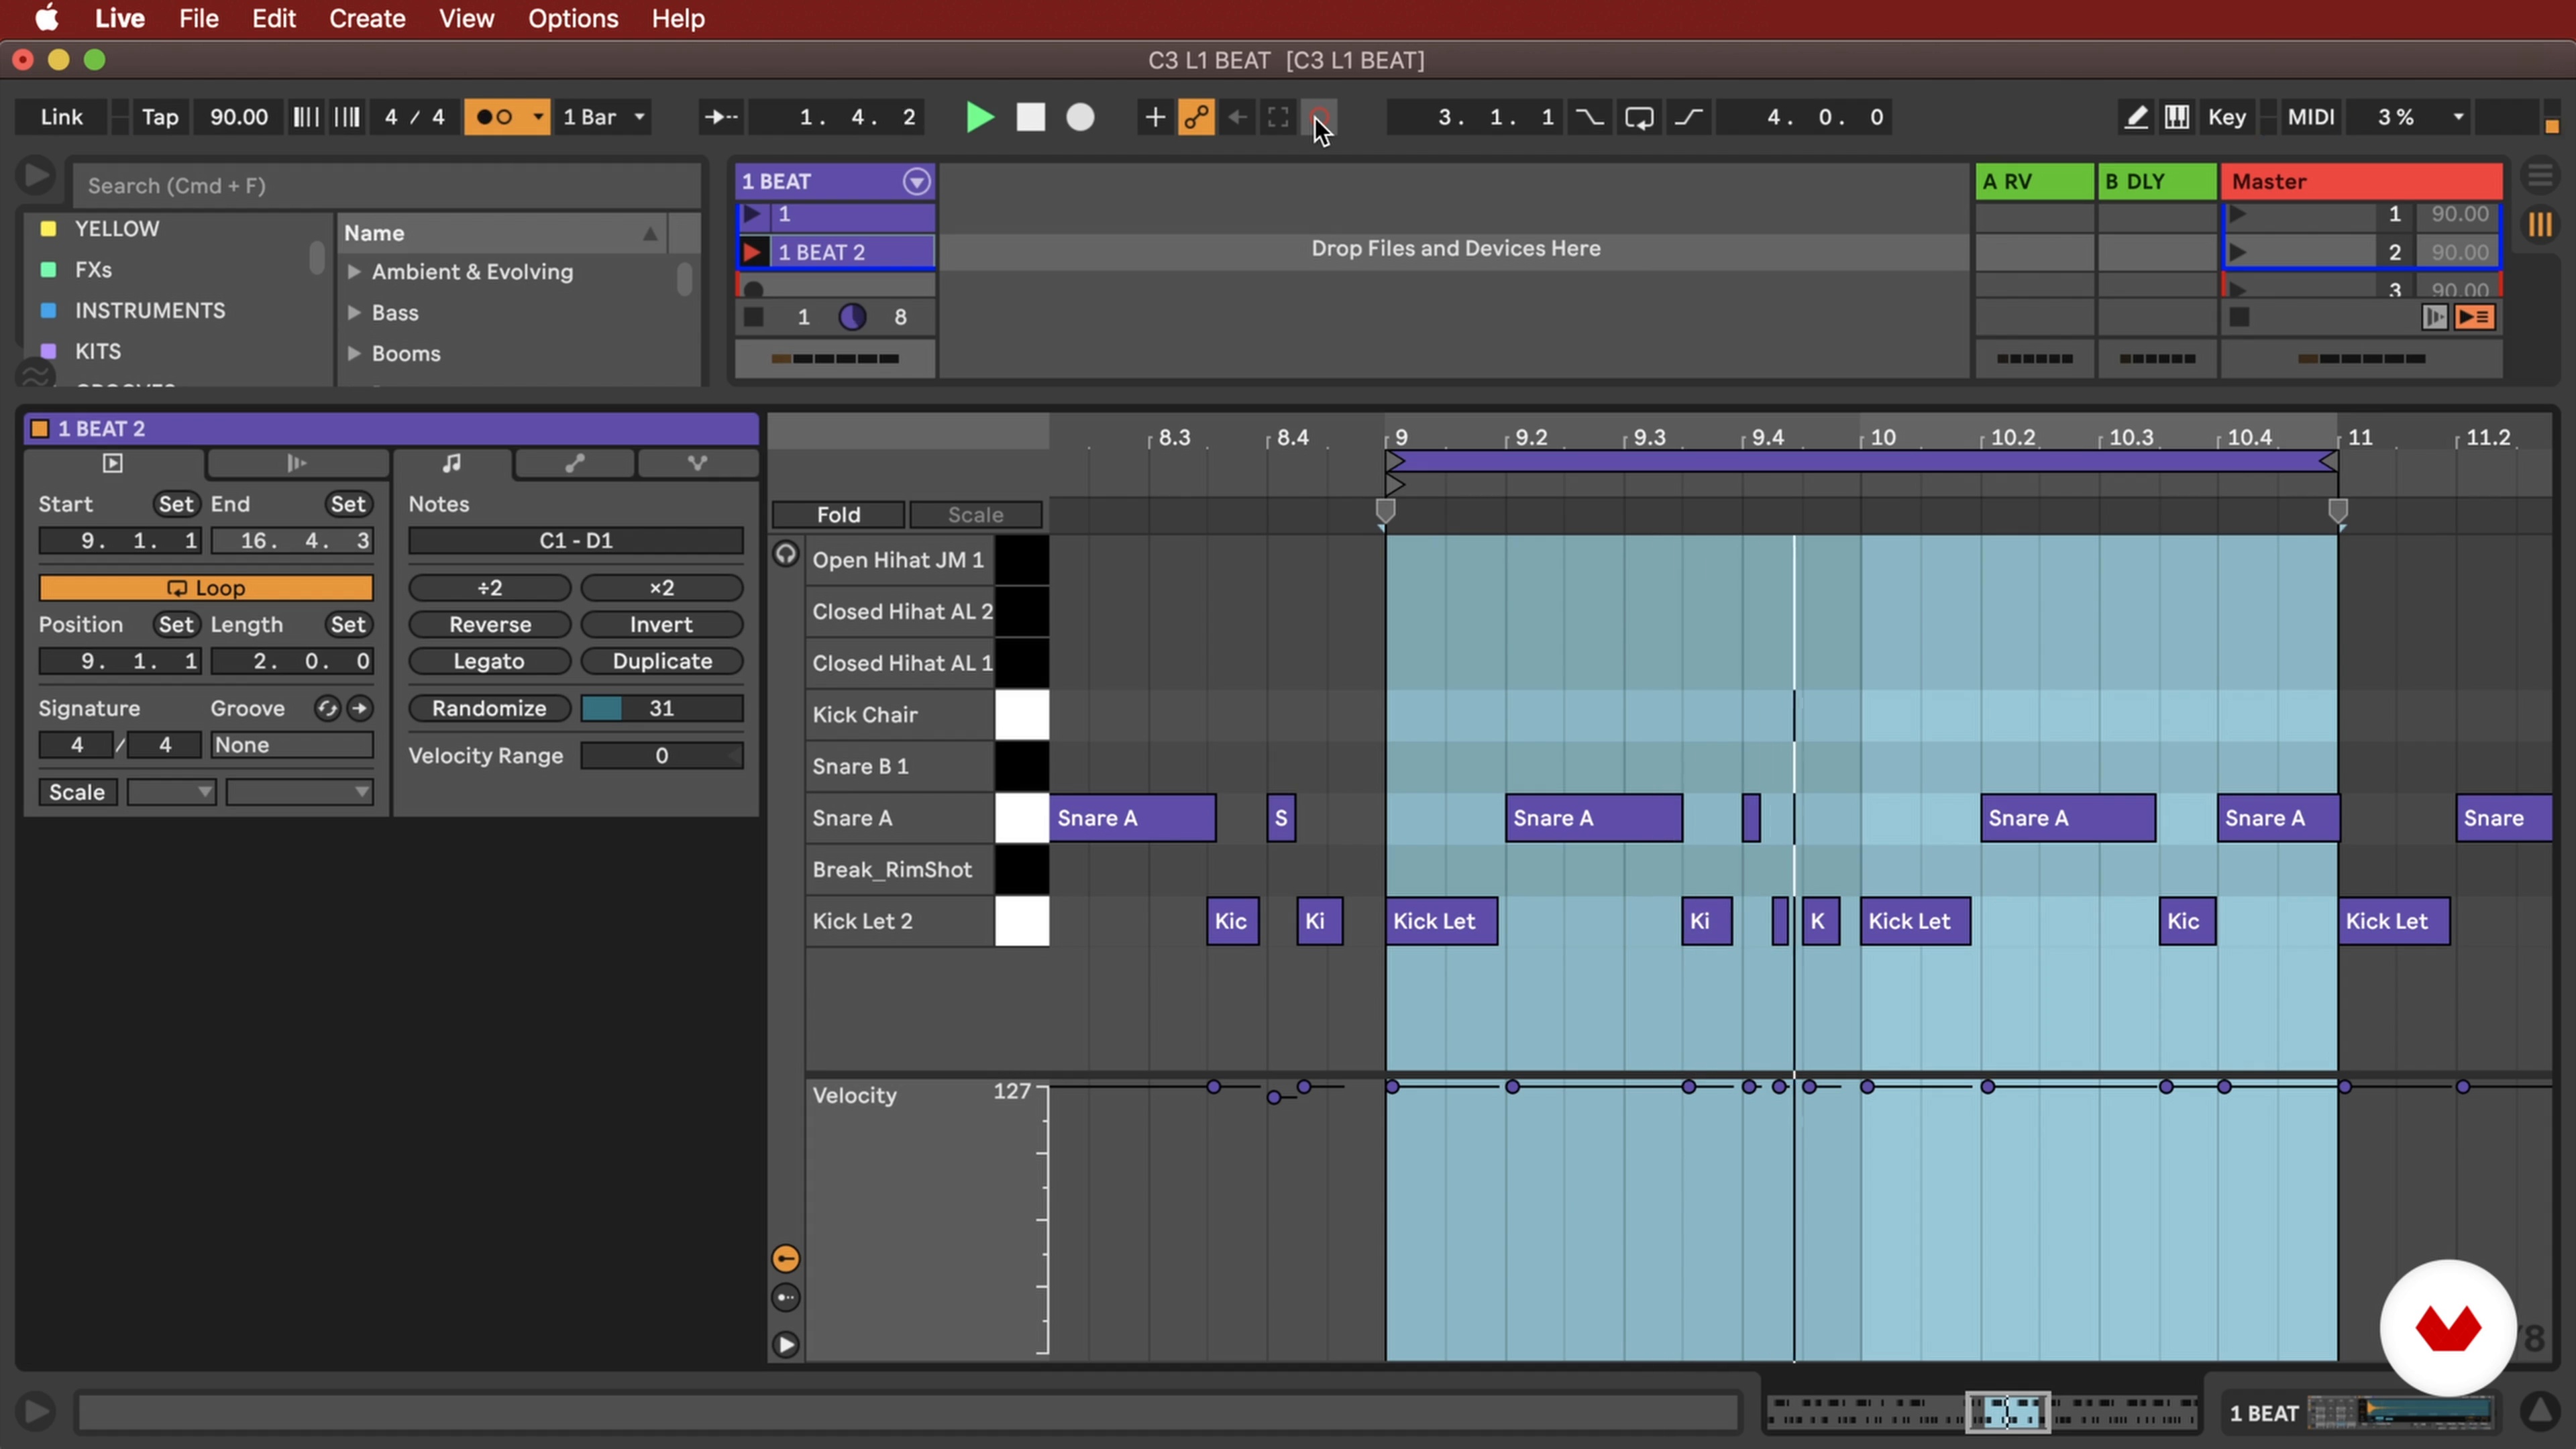Sort browser by Name column arrow
The height and width of the screenshot is (1449, 2576).
650,233
